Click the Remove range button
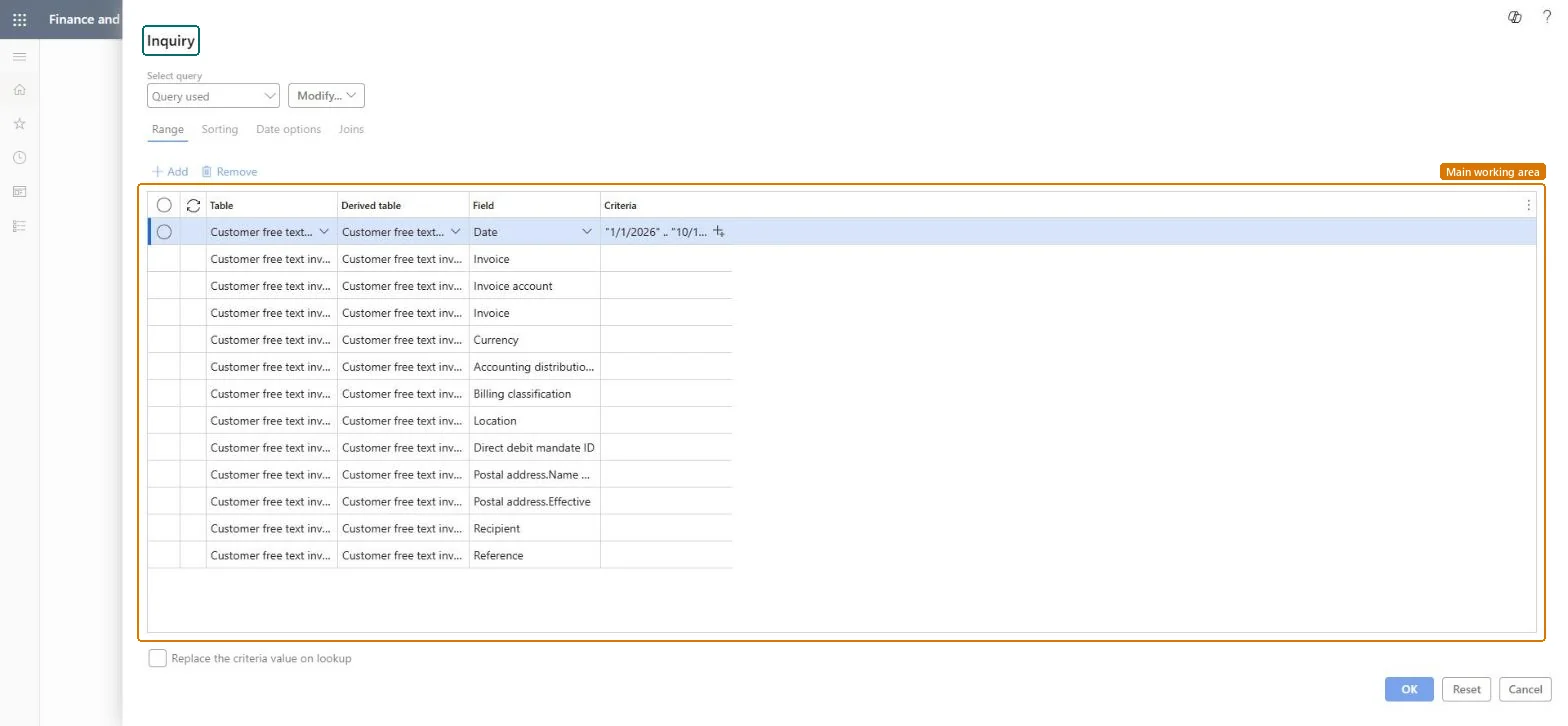This screenshot has height=726, width=1568. click(x=229, y=172)
